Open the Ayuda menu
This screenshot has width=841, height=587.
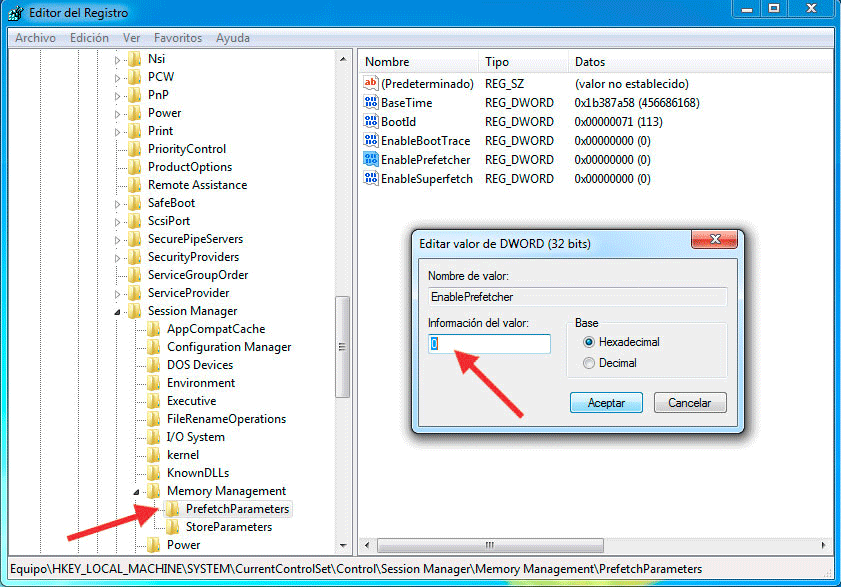[x=233, y=38]
